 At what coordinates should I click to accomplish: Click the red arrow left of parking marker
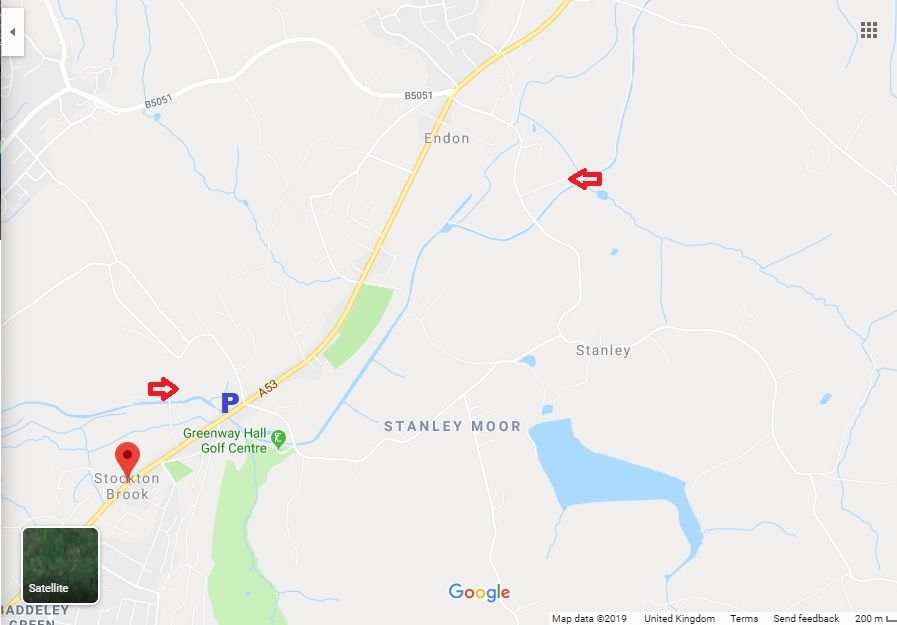pyautogui.click(x=163, y=389)
